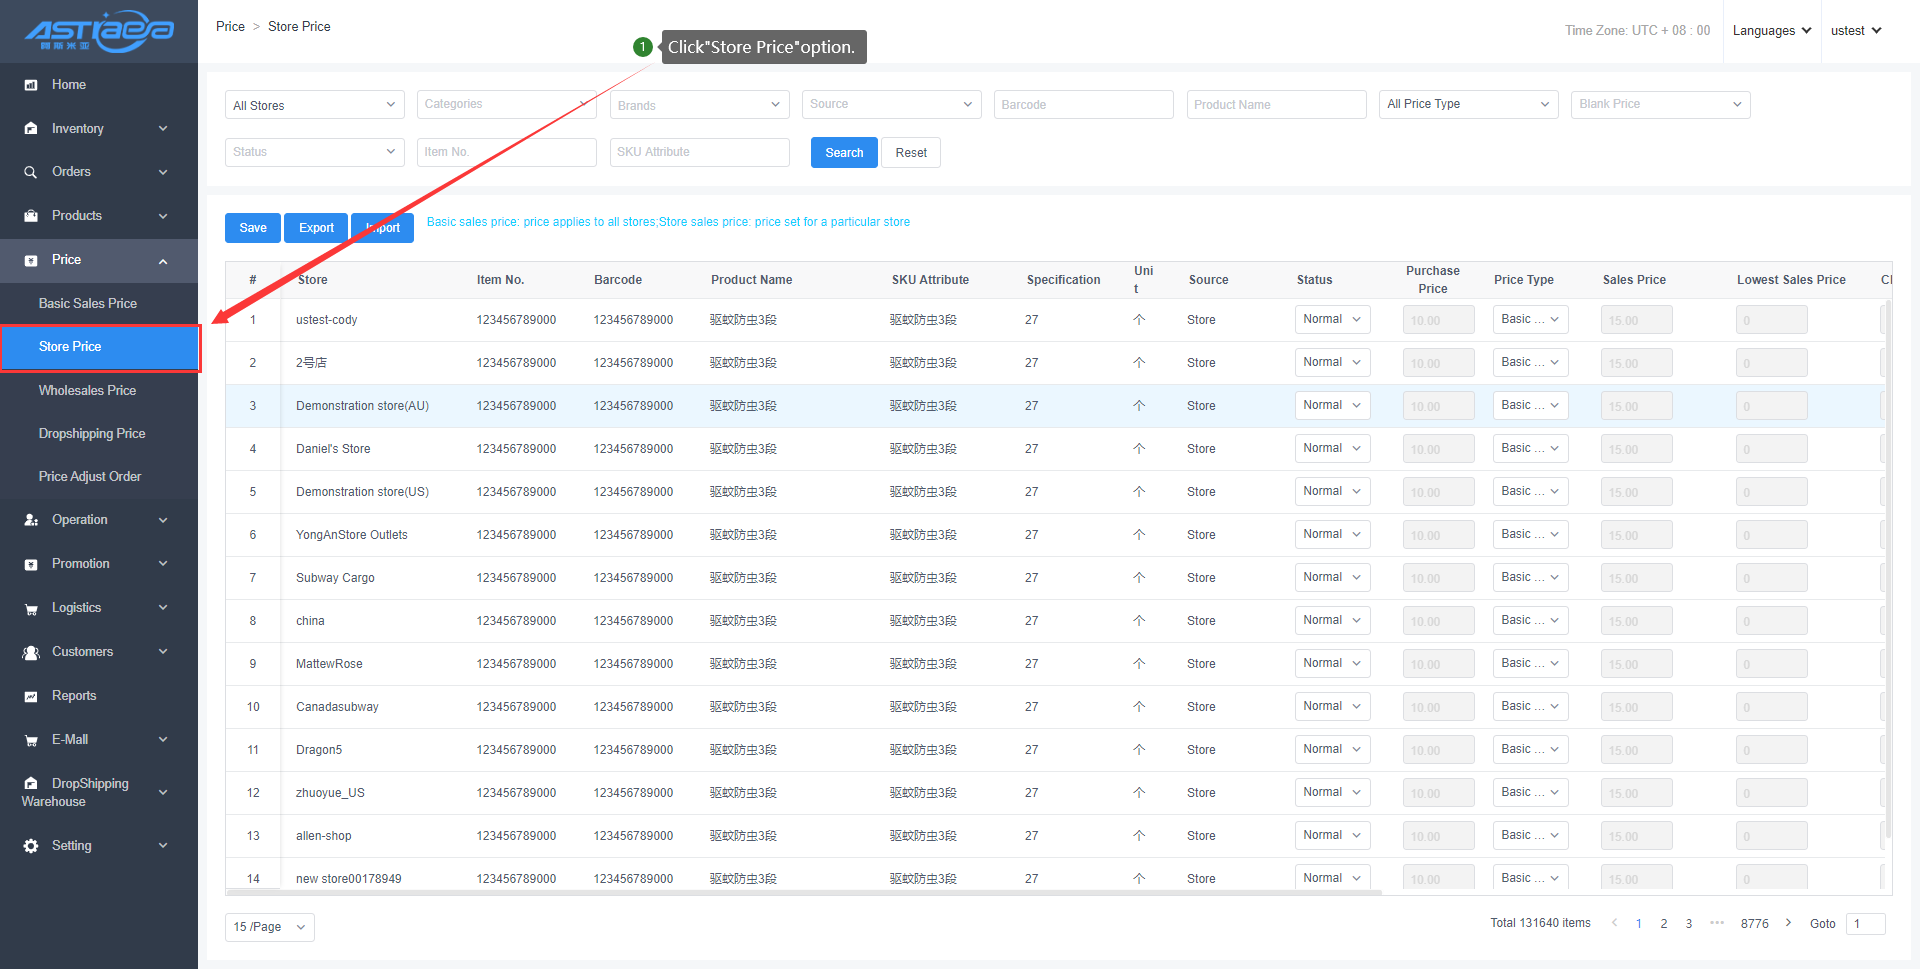1920x969 pixels.
Task: Click the E-Mall shopping cart icon
Action: (x=31, y=740)
